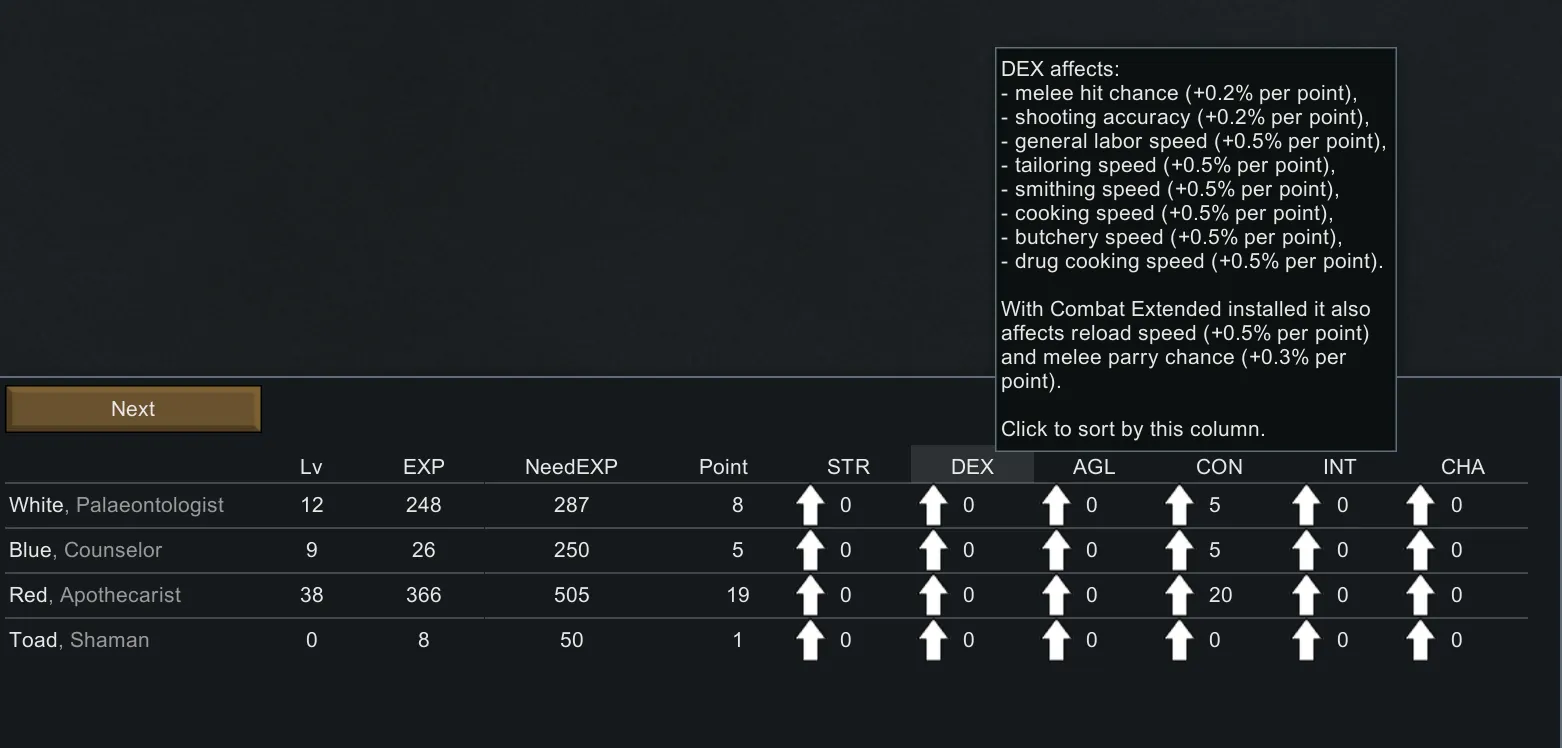The width and height of the screenshot is (1562, 748).
Task: Raise Toad's CHA using the arrow
Action: click(x=1420, y=641)
